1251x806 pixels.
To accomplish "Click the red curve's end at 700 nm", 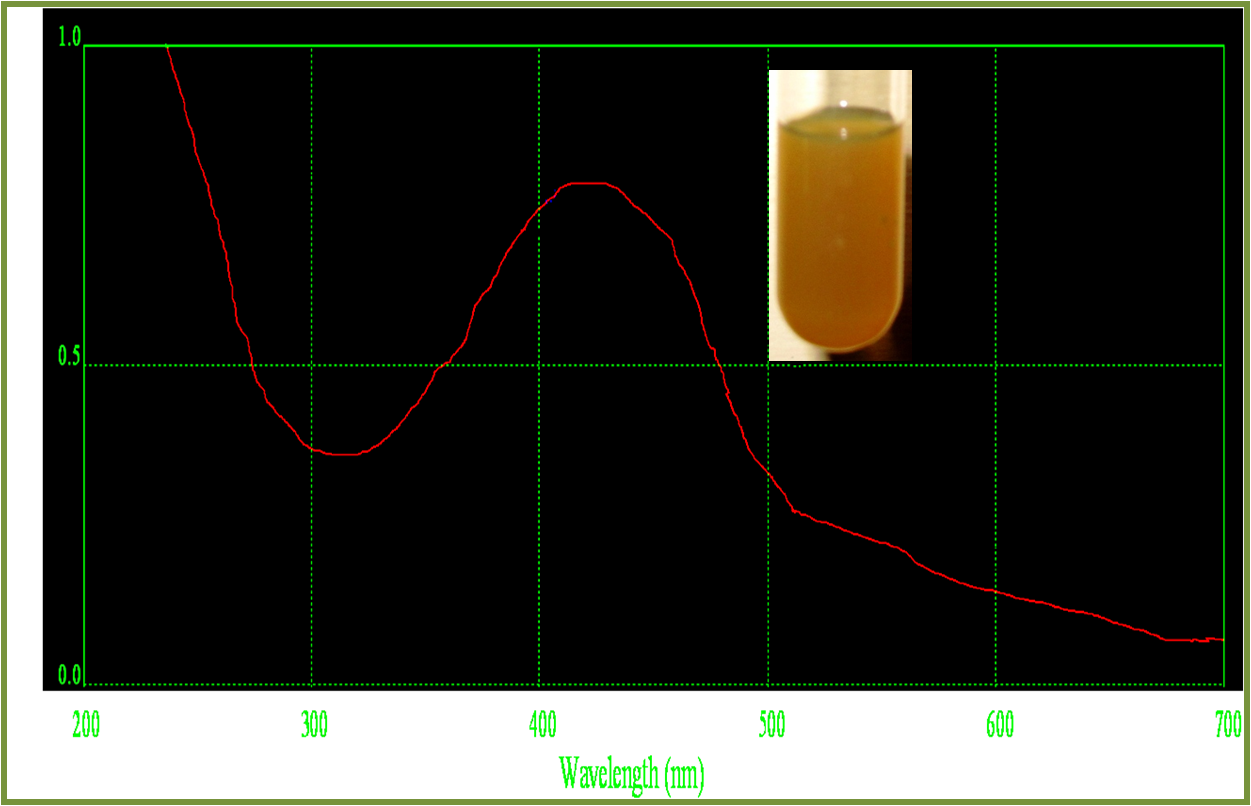I will click(x=1222, y=639).
